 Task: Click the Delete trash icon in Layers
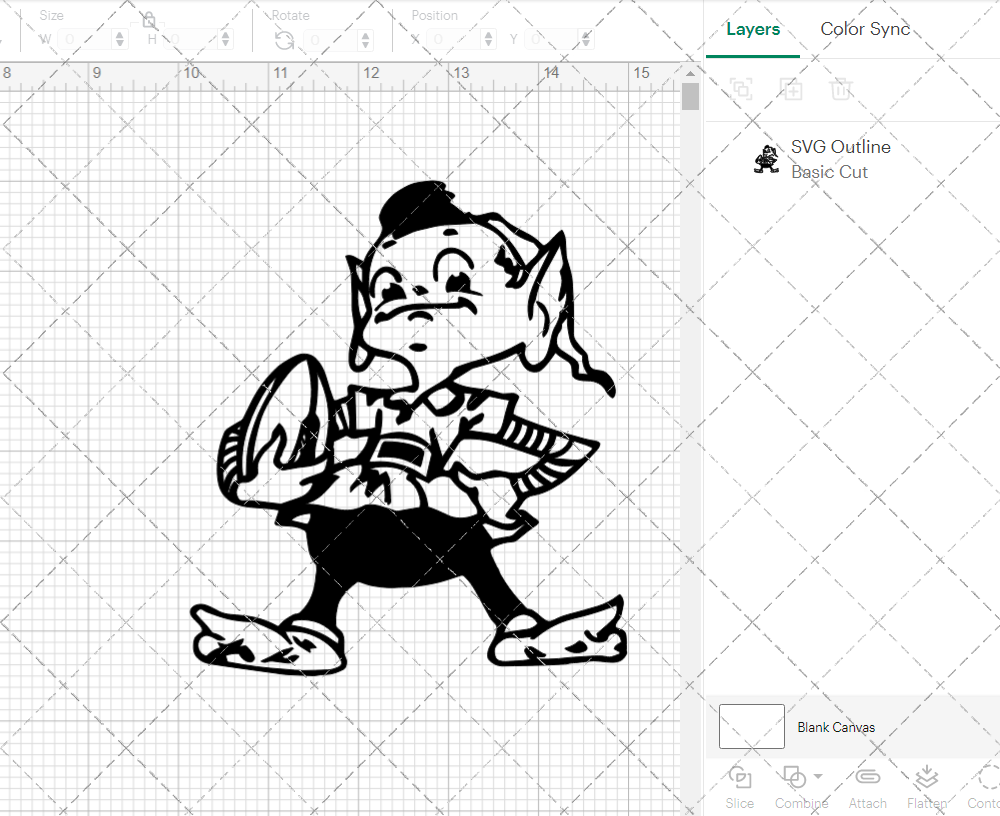click(x=841, y=90)
